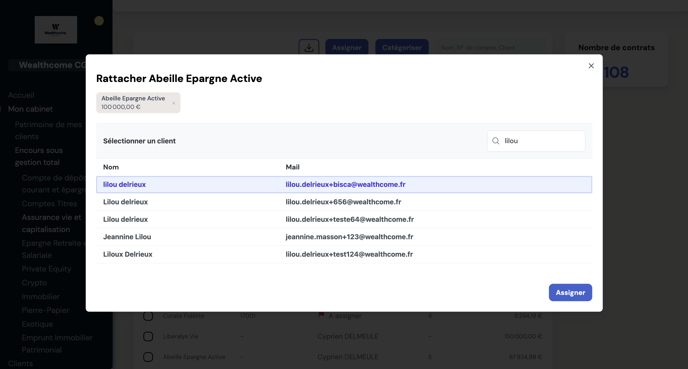
Task: Select the Jeannine Lilou client row
Action: tap(344, 237)
